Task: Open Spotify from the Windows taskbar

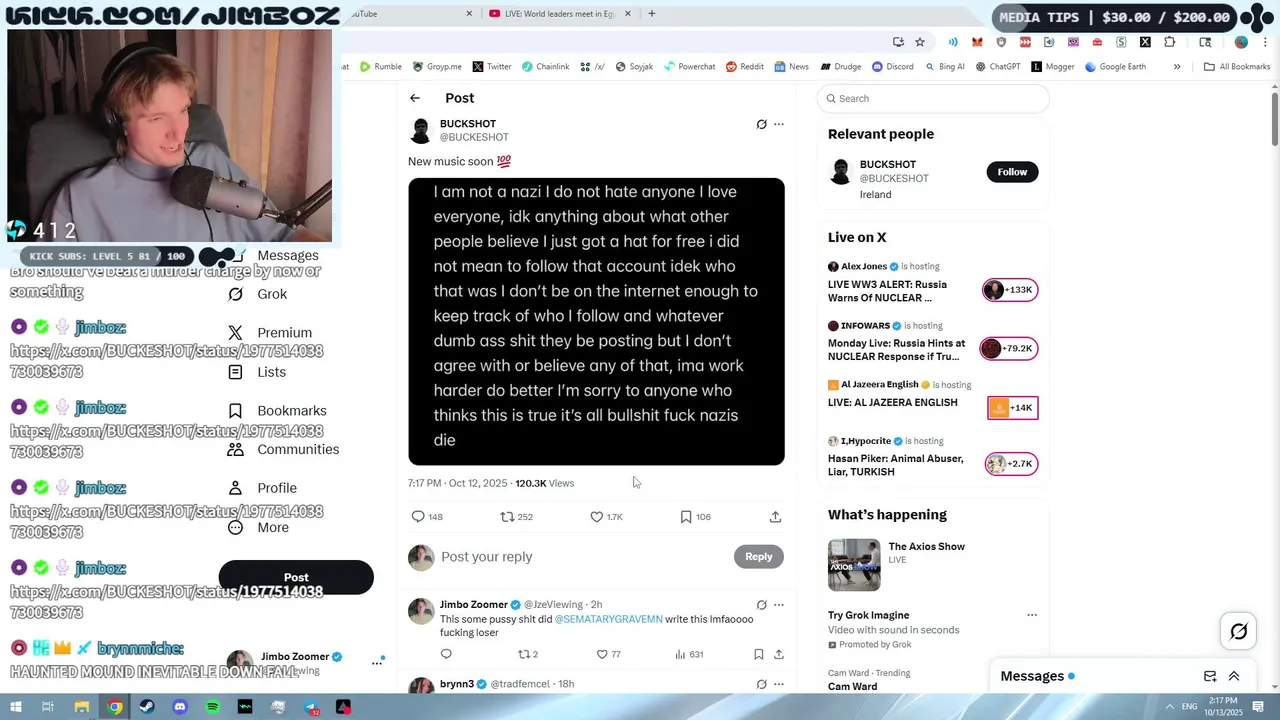Action: point(213,707)
